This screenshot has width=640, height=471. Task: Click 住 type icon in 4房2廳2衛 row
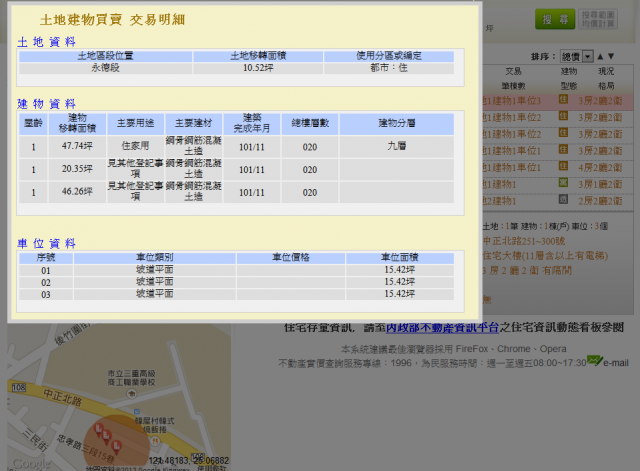click(563, 166)
